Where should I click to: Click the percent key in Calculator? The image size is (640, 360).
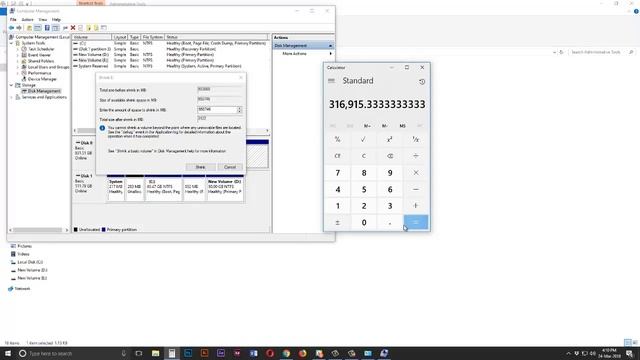pos(338,140)
